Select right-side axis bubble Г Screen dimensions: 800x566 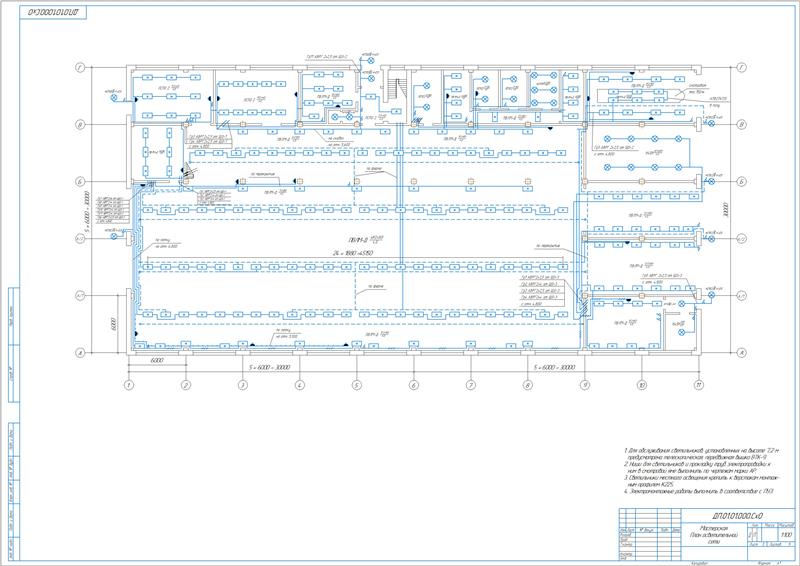point(742,67)
